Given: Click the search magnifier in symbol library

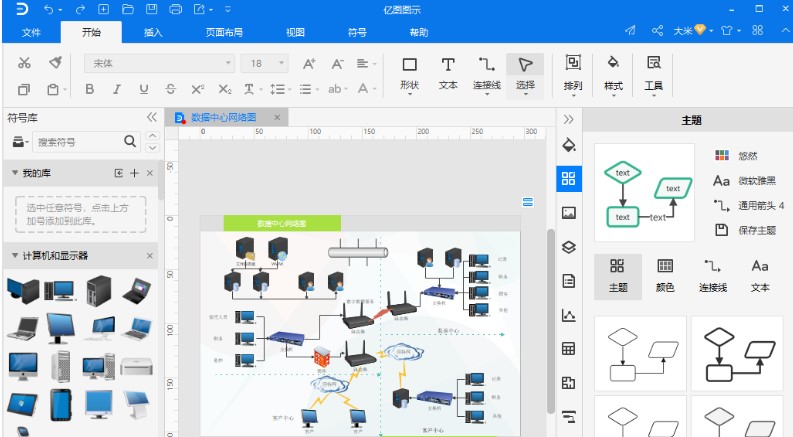Looking at the screenshot, I should (x=130, y=142).
